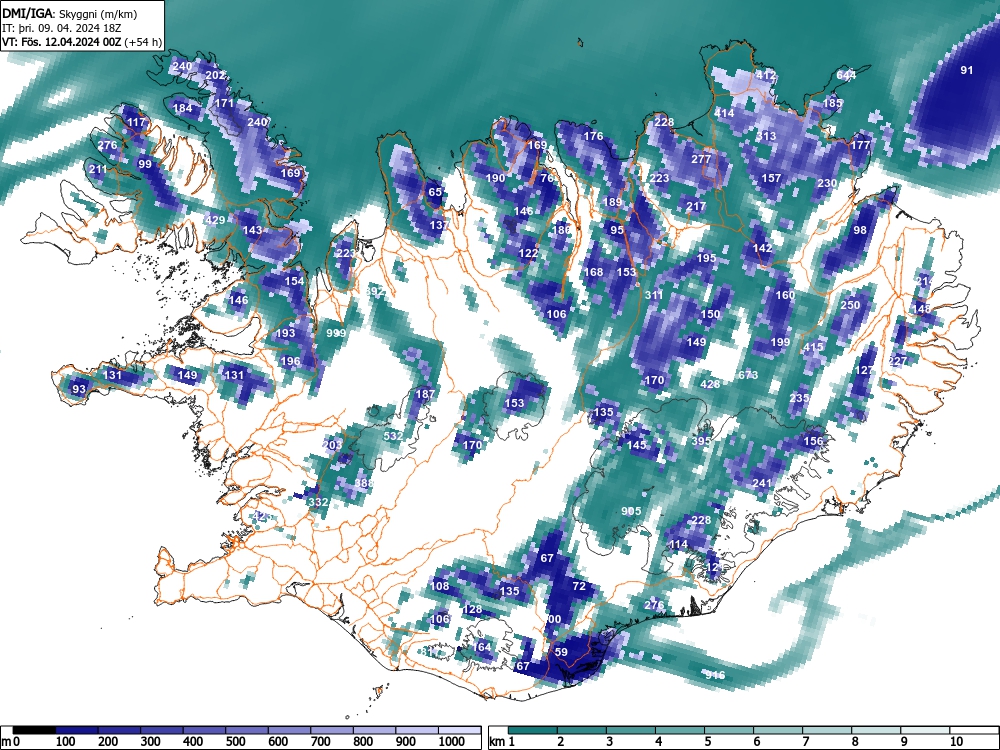The width and height of the screenshot is (1000, 750).
Task: Click the km legend swatch between 9 and 10
Action: point(924,730)
